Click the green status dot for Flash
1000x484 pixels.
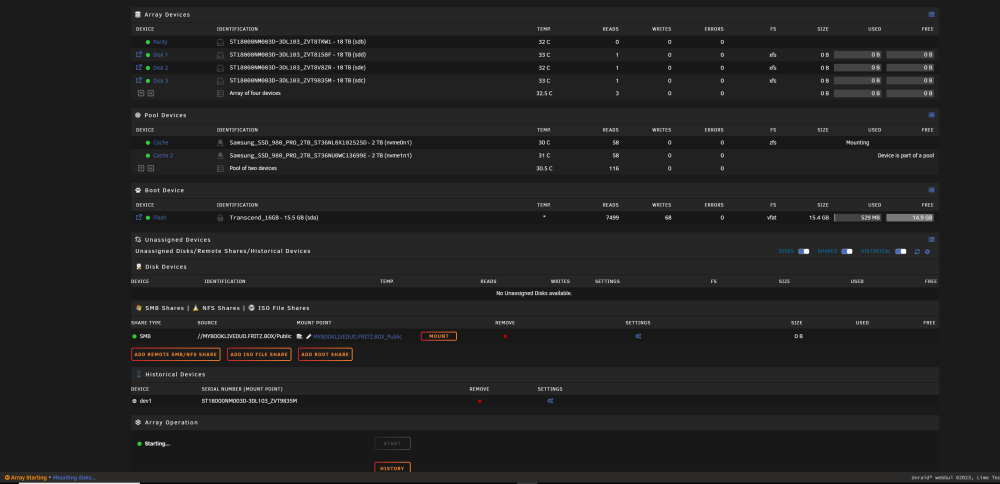tap(148, 217)
